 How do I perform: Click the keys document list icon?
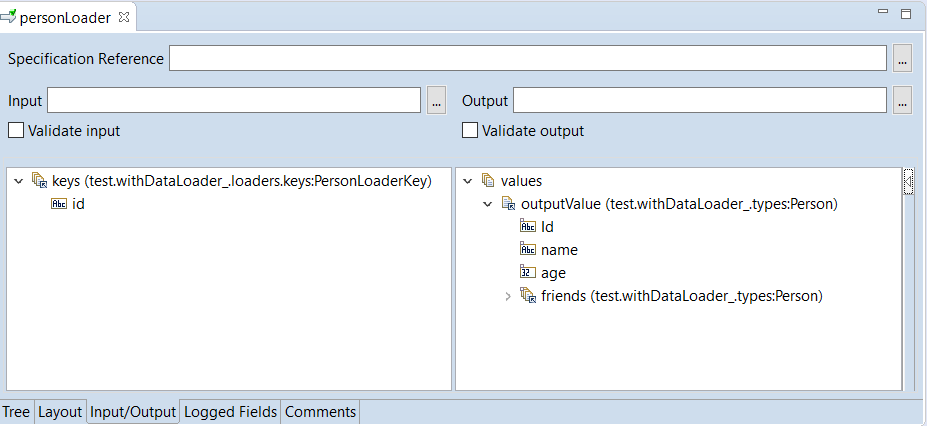coord(40,181)
